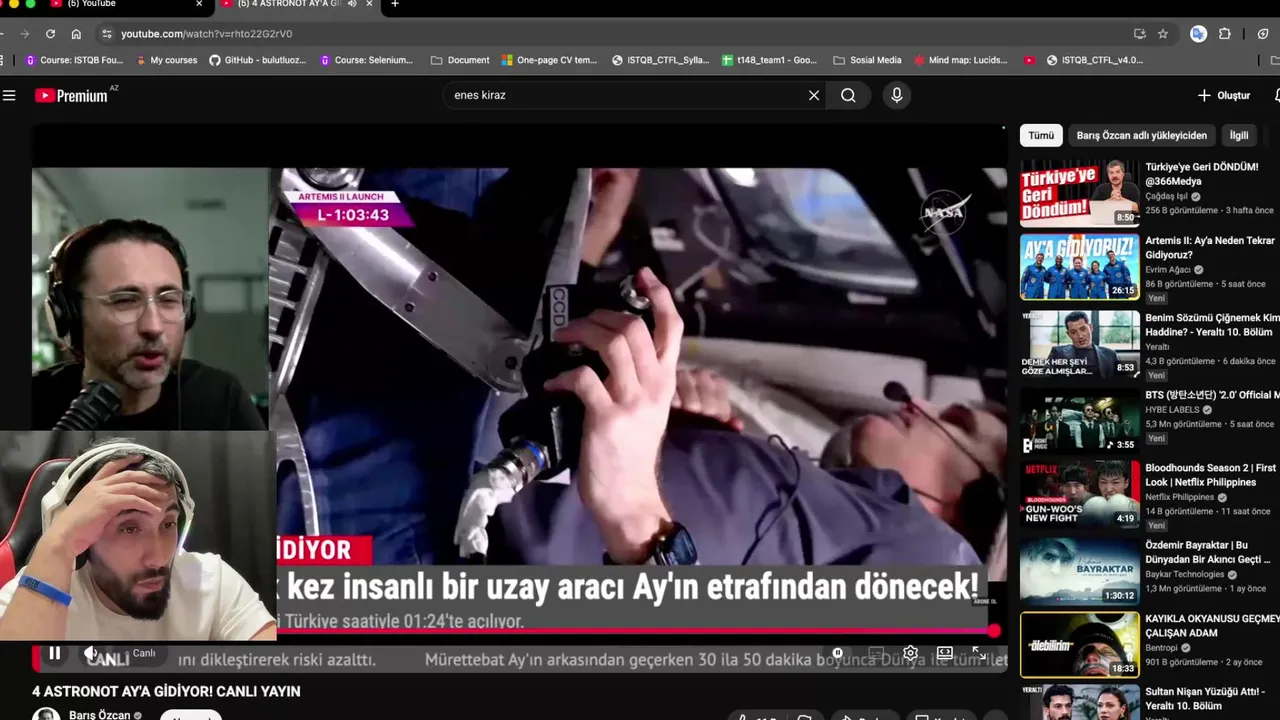Open 'KAYIKLA OKYANUSU GEÇMEY ÇALIŞAN ADAM' title
Viewport: 1280px width, 720px height.
click(x=1212, y=626)
